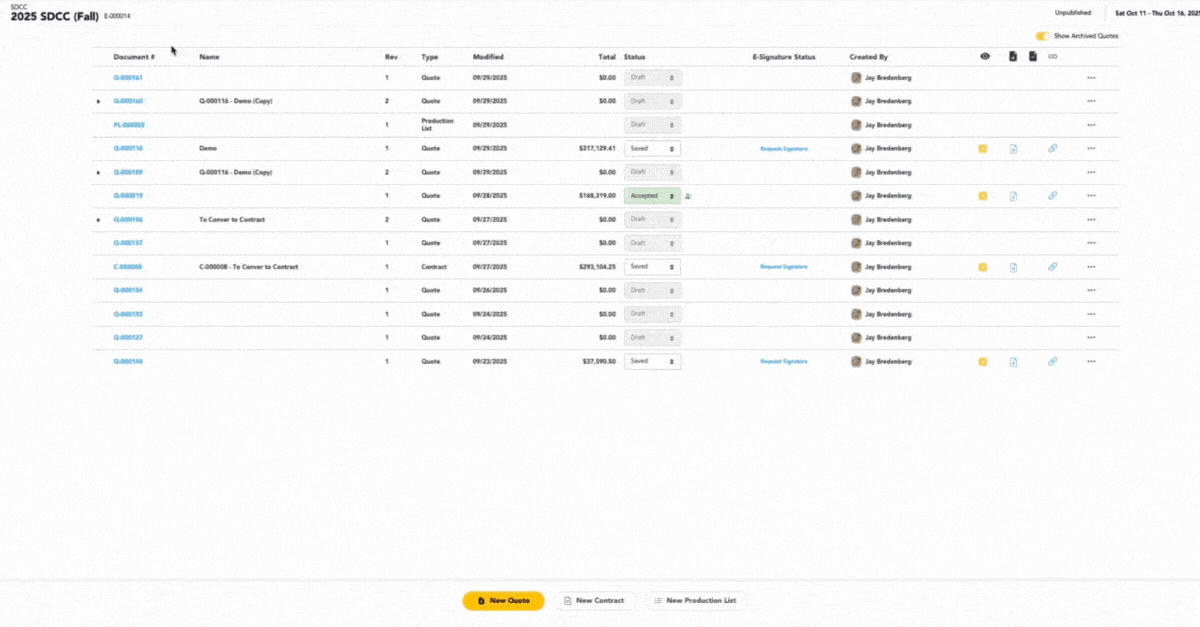The image size is (1200, 627).
Task: Click the New Production List button
Action: click(x=694, y=600)
